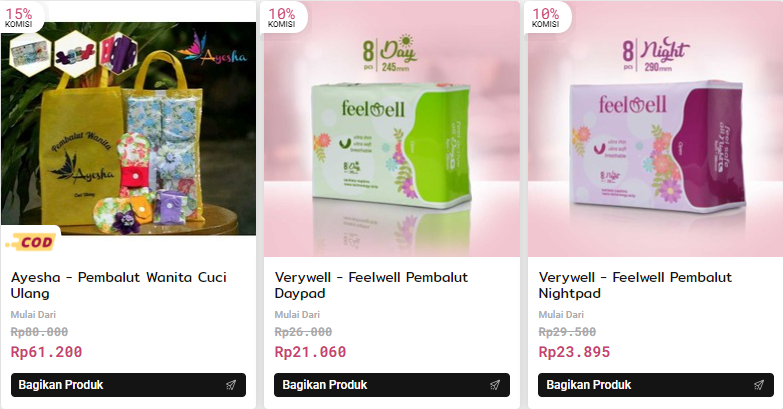Viewport: 783px width, 409px height.
Task: Open the Verywell Feelwell Pembalut Daypad title
Action: 371,285
